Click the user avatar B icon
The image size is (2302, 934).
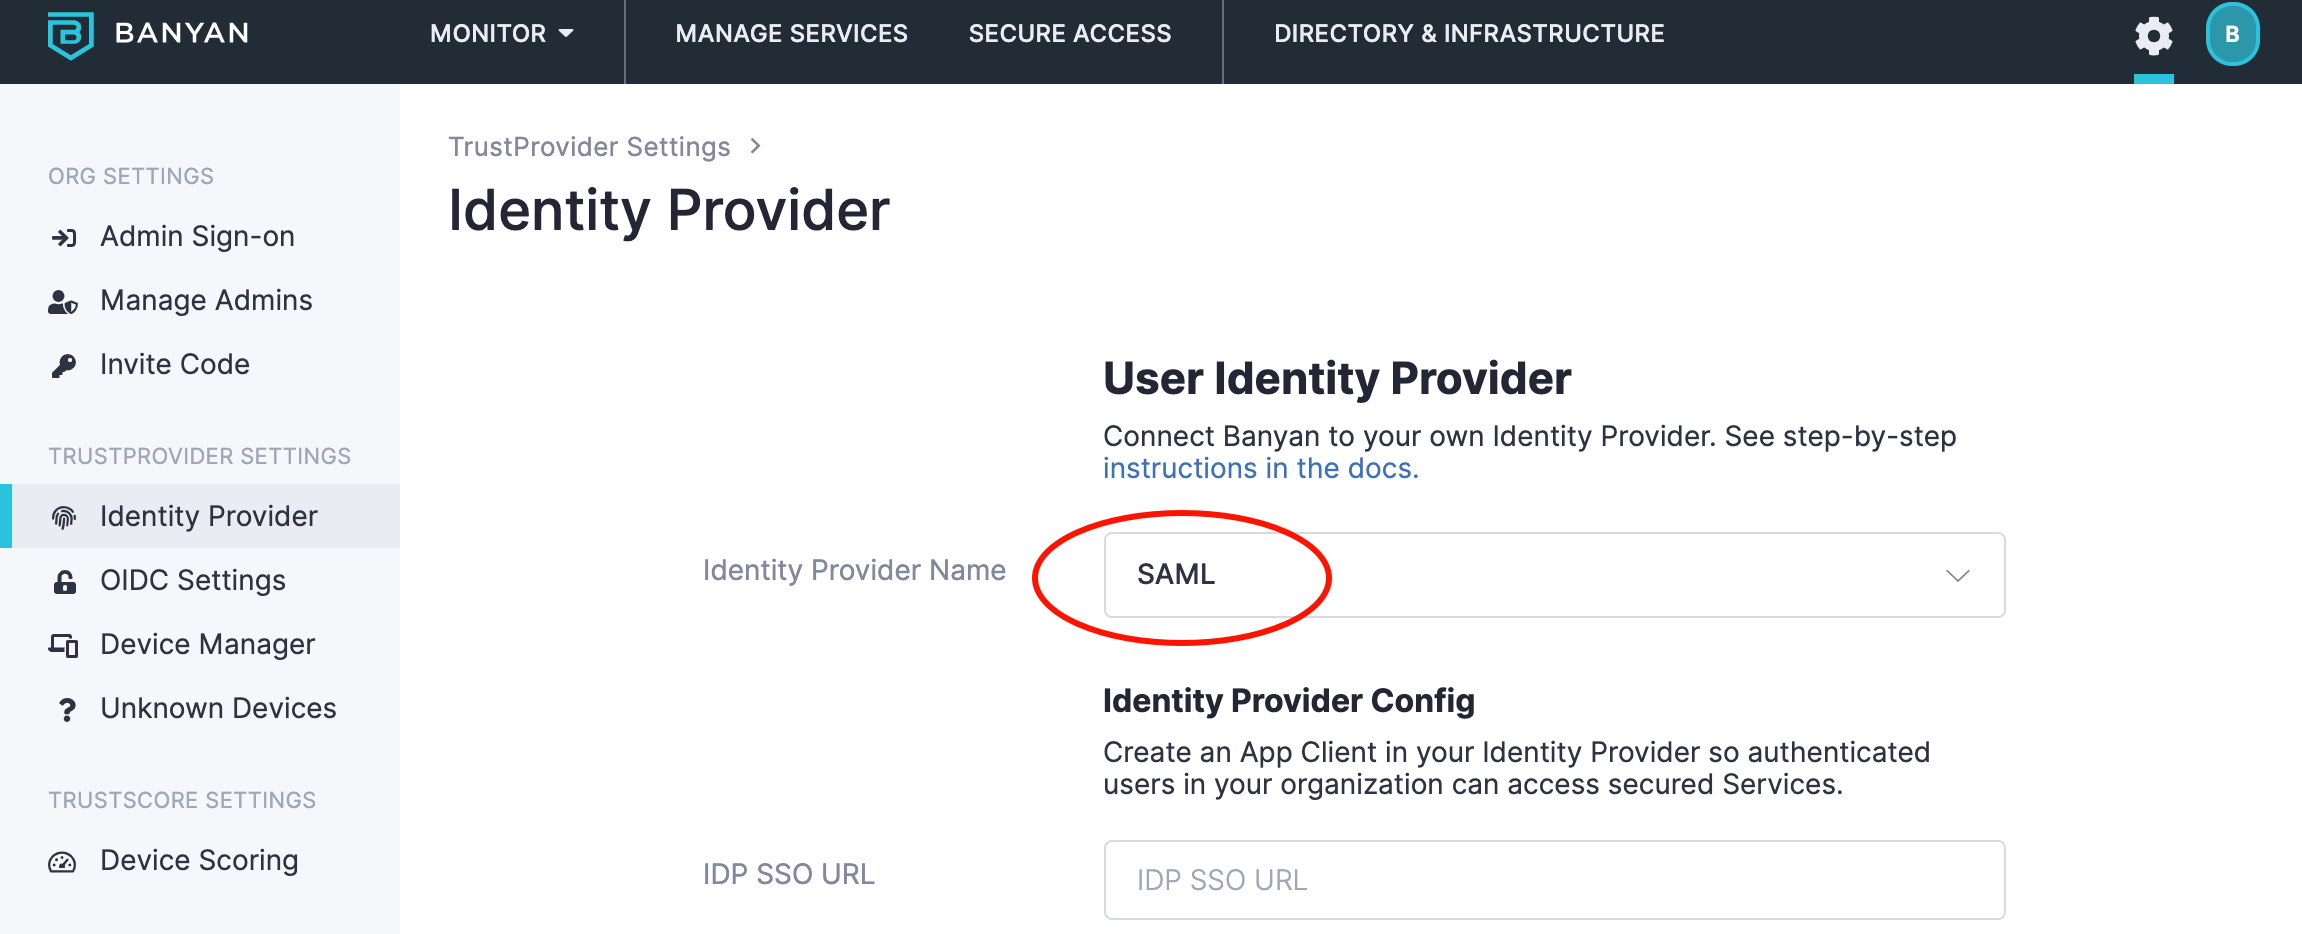click(x=2232, y=35)
